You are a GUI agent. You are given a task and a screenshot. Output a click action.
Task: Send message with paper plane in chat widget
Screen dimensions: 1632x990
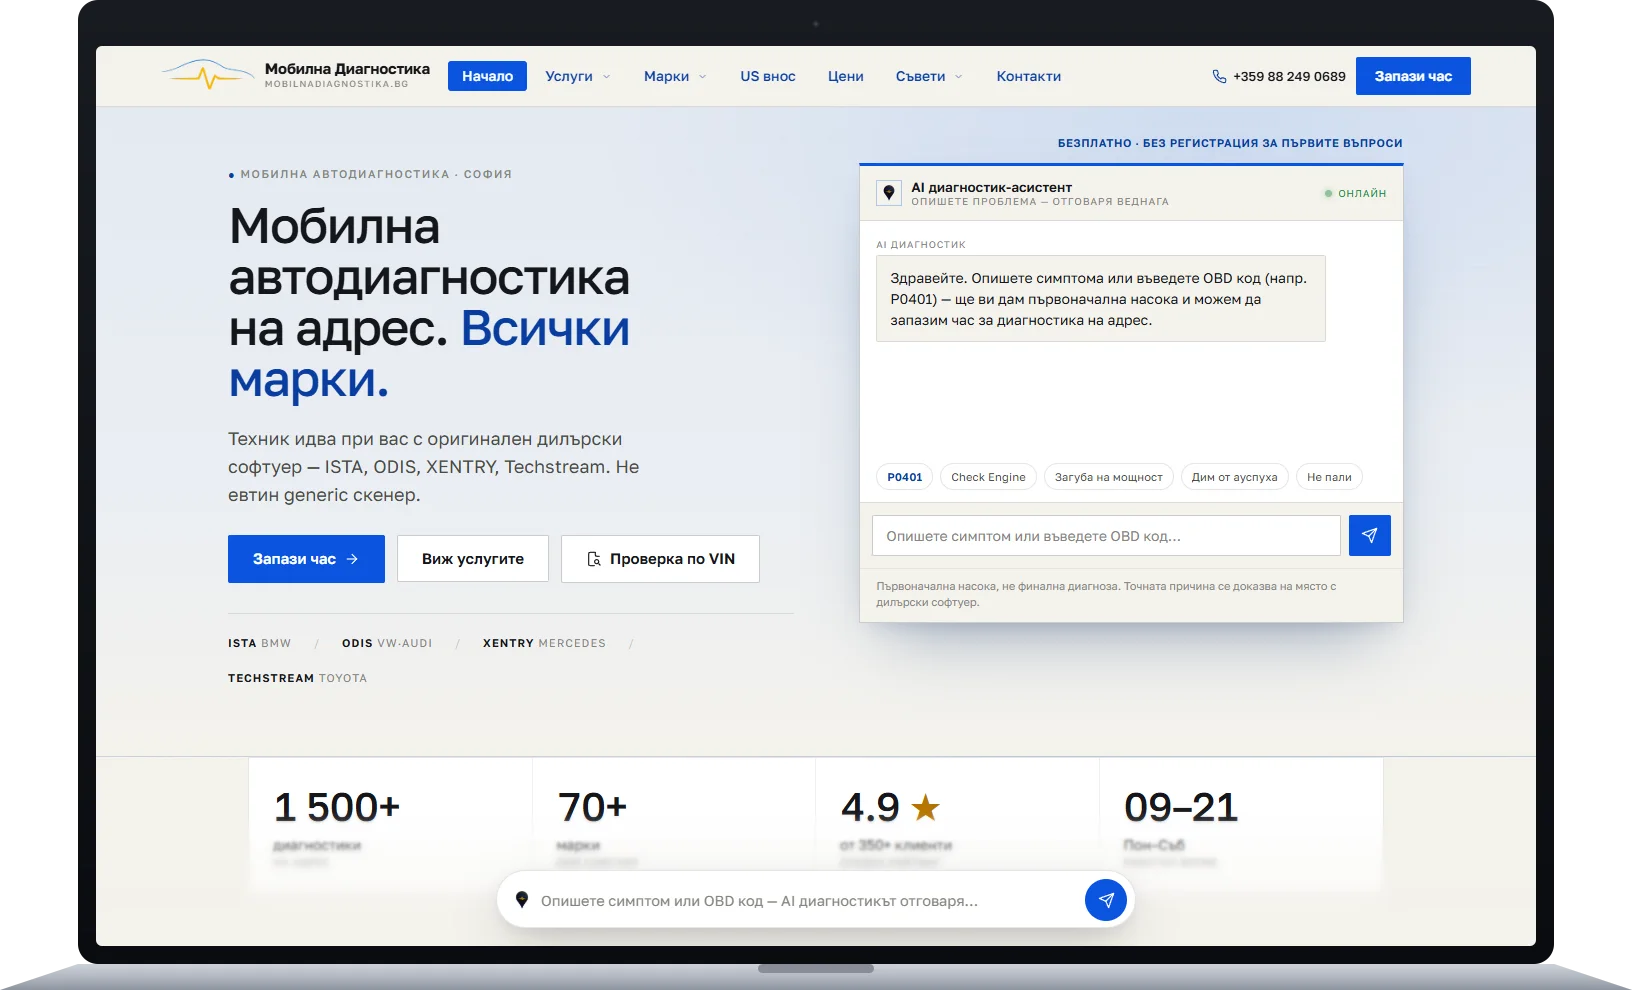pos(1369,535)
